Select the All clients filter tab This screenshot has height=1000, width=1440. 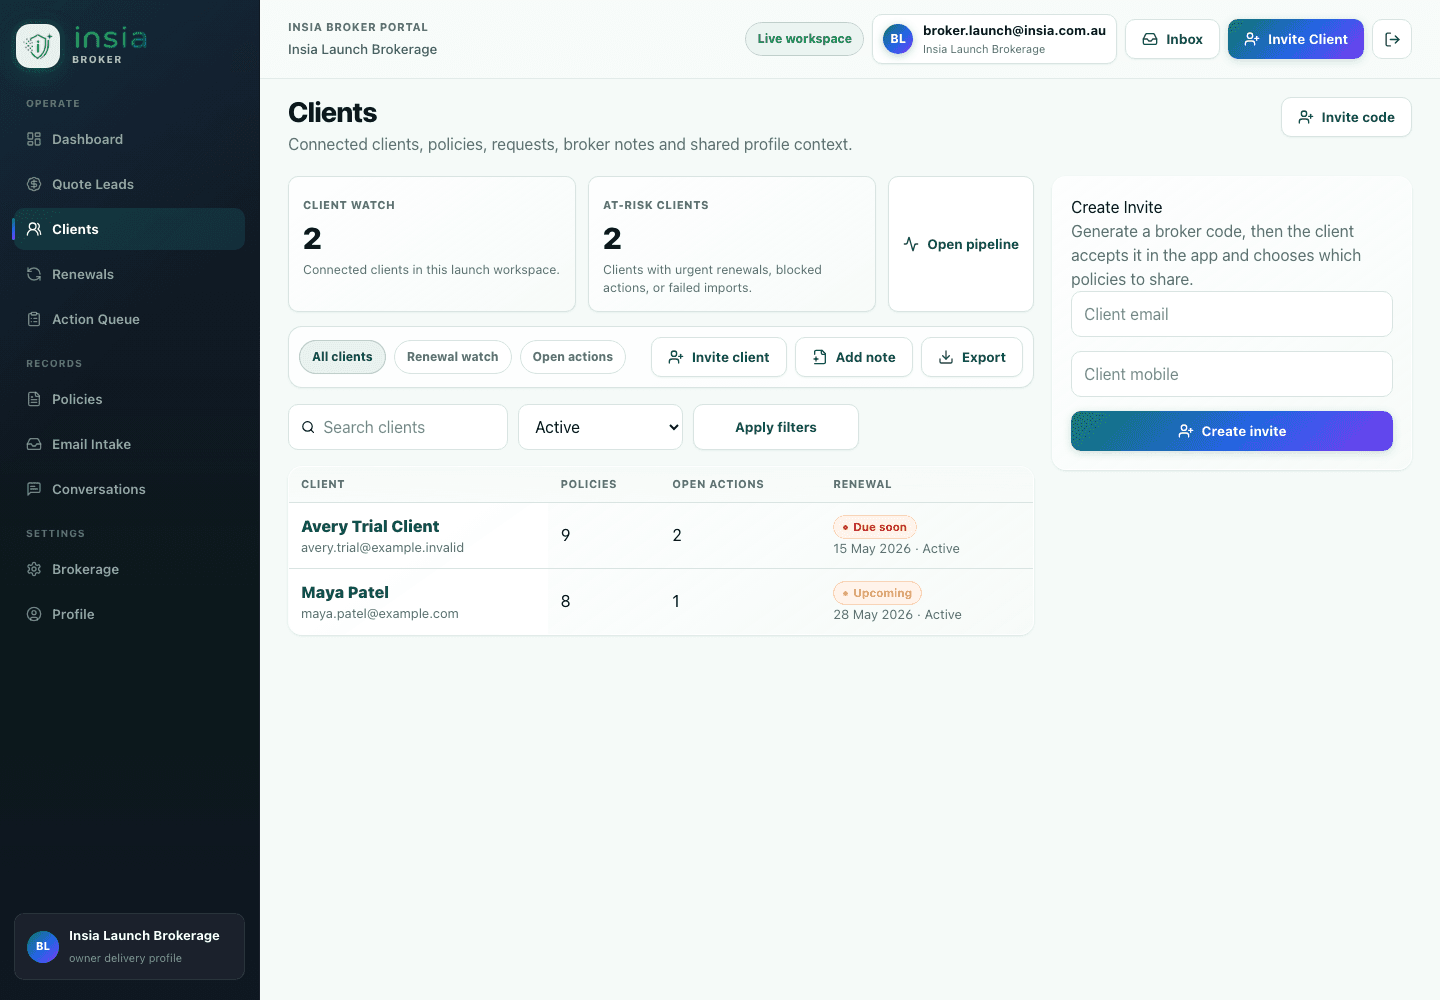click(342, 357)
